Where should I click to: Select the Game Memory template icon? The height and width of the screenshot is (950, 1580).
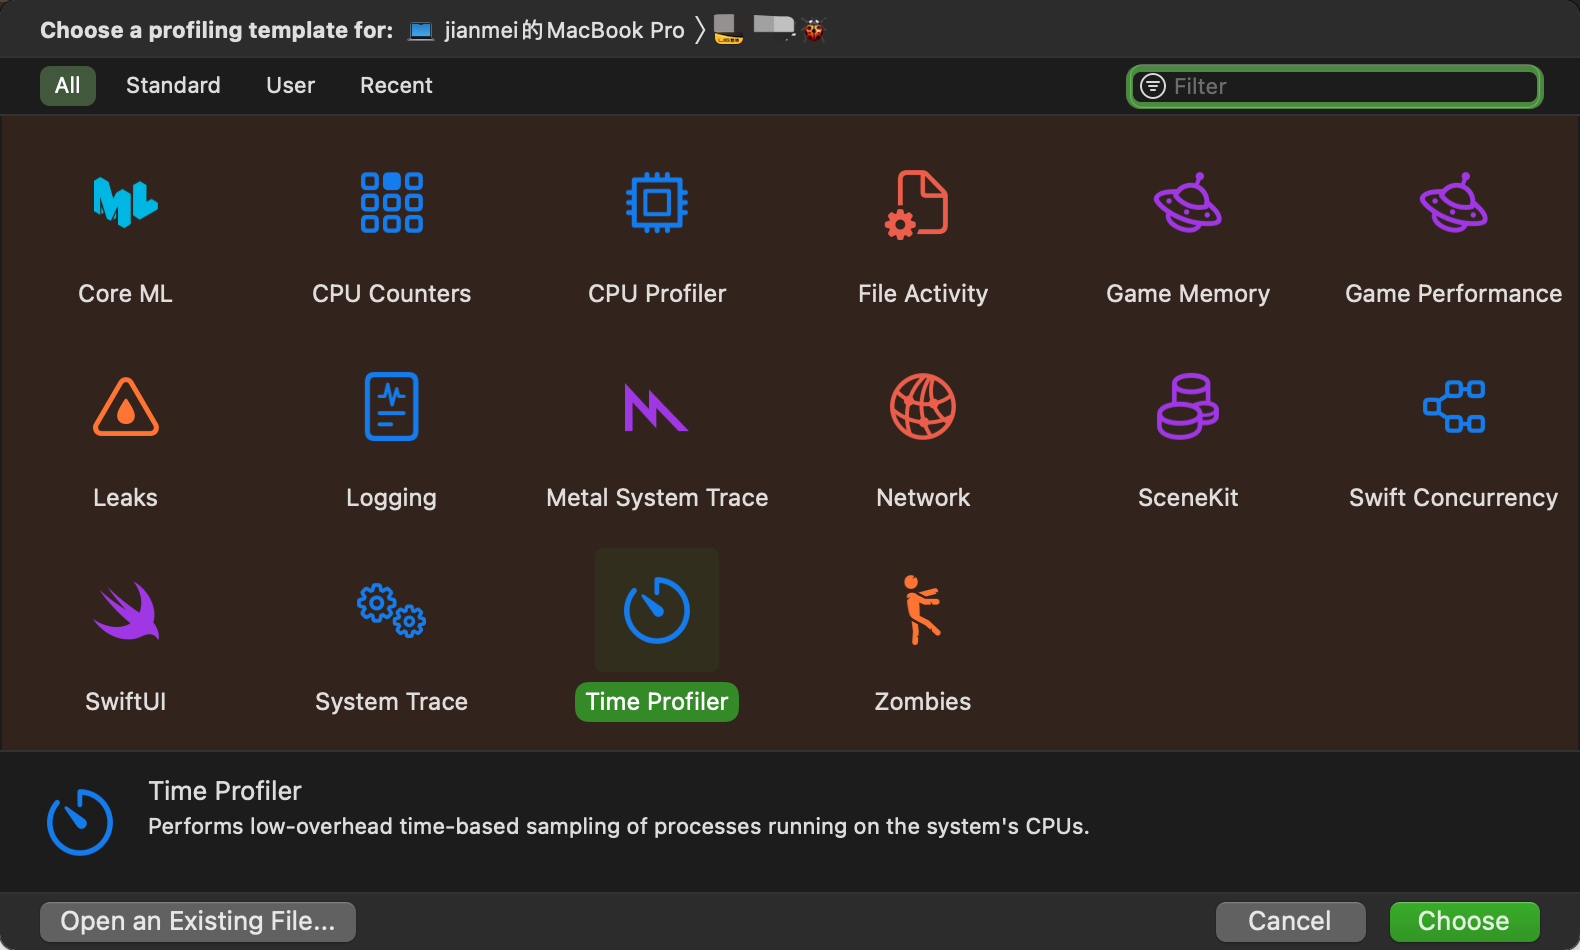pos(1188,203)
